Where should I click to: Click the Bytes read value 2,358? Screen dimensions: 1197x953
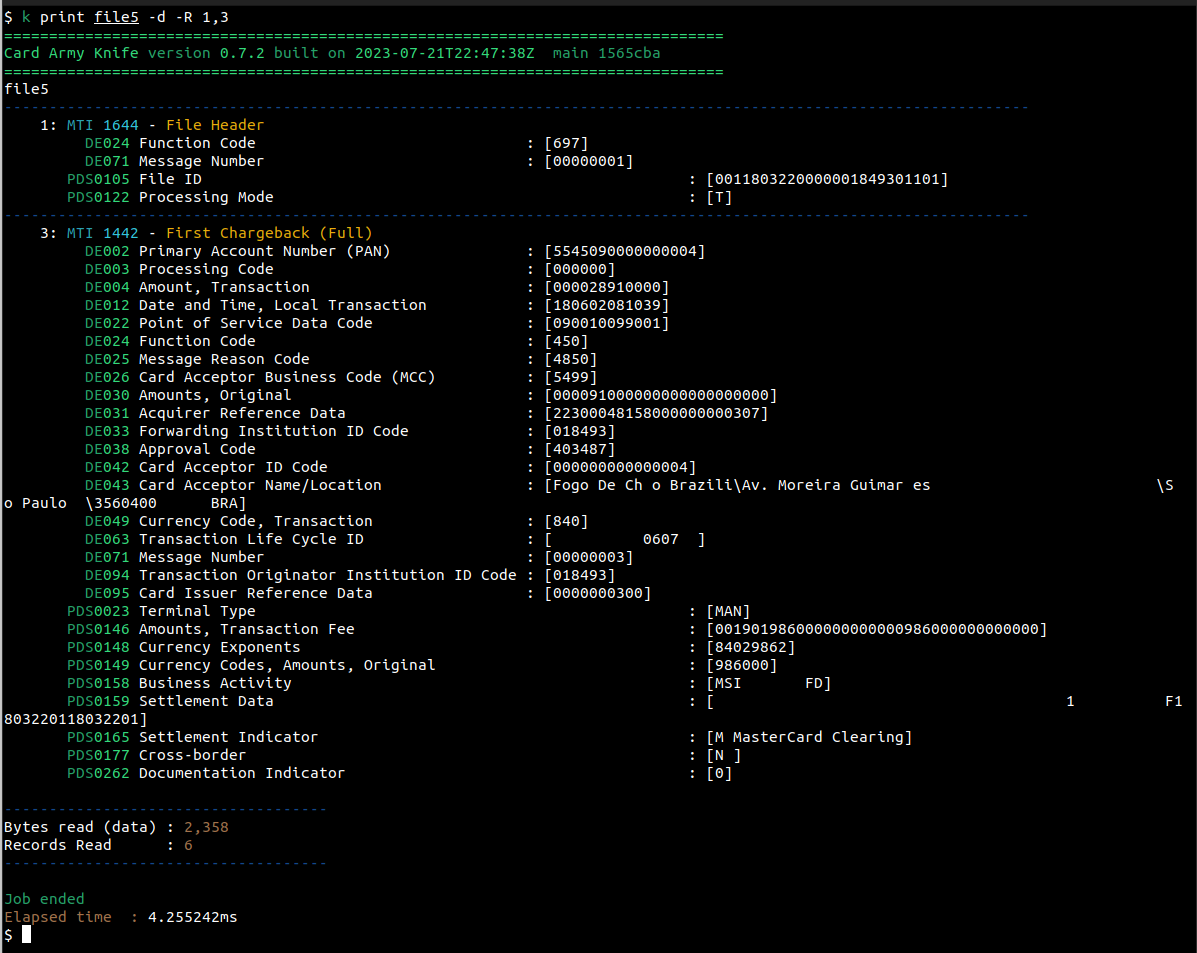(x=206, y=827)
